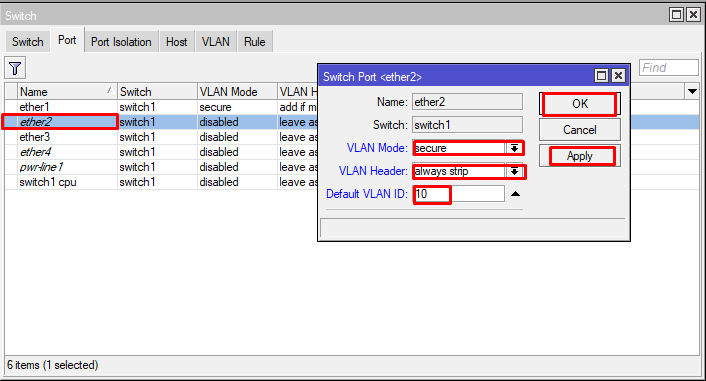Click the VLAN Header always strip field
Viewport: 706px width, 381px height.
pyautogui.click(x=459, y=172)
